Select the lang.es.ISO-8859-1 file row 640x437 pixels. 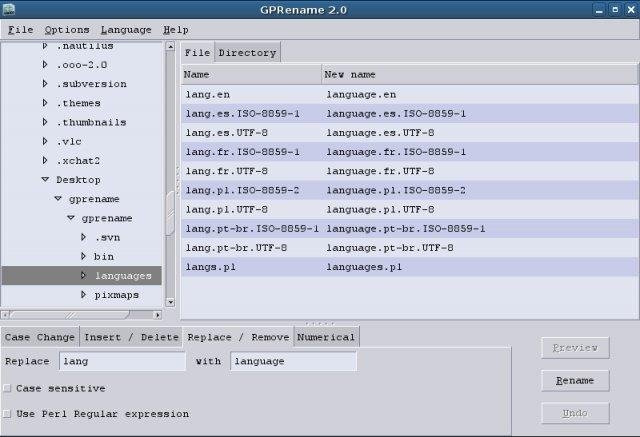click(x=409, y=113)
